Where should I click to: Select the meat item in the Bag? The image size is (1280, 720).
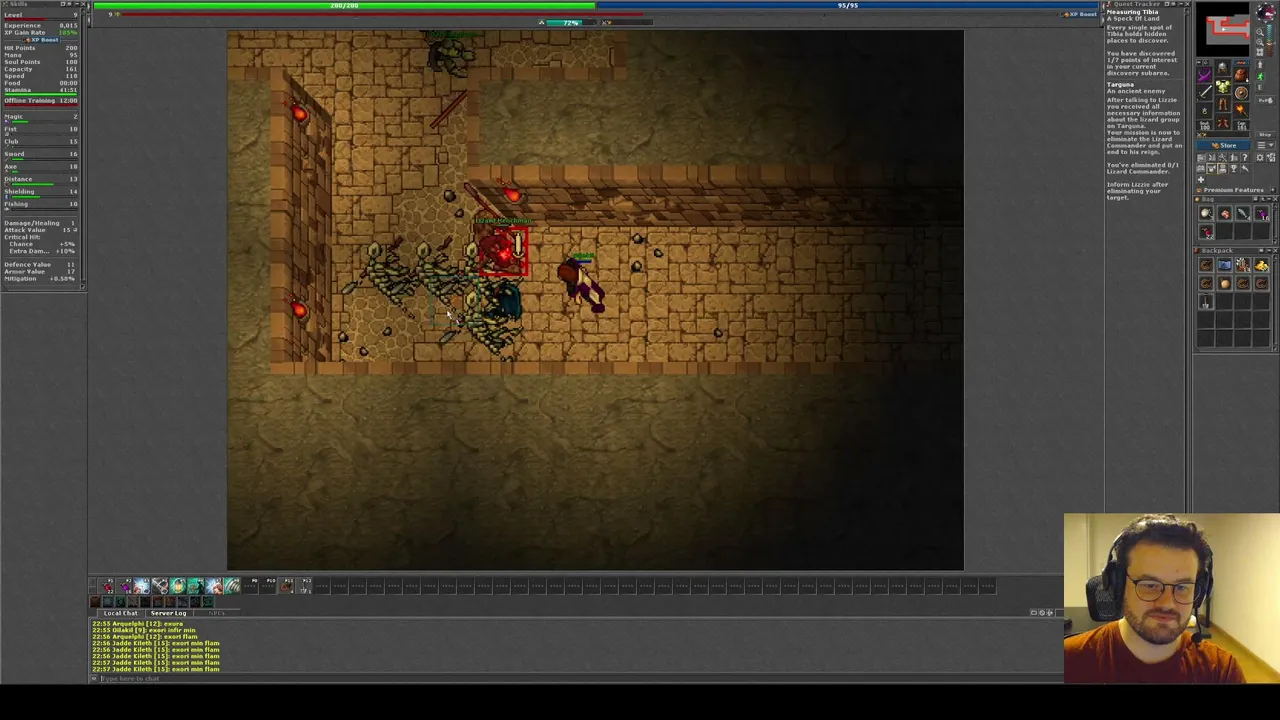[1225, 213]
